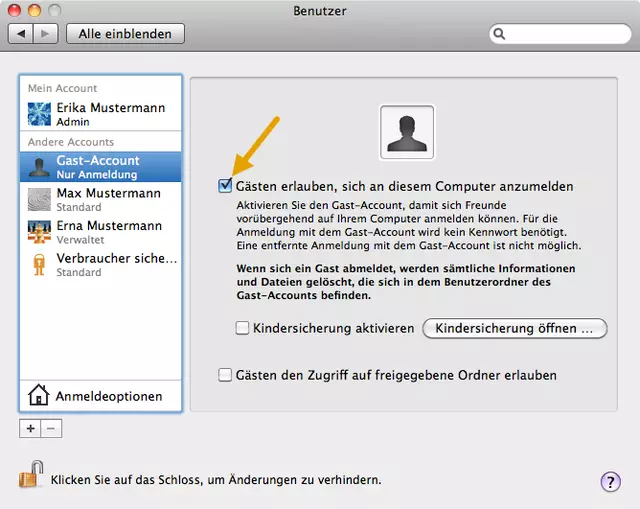Click the 'Alle einblenden' button
Image resolution: width=640 pixels, height=509 pixels.
pyautogui.click(x=125, y=34)
